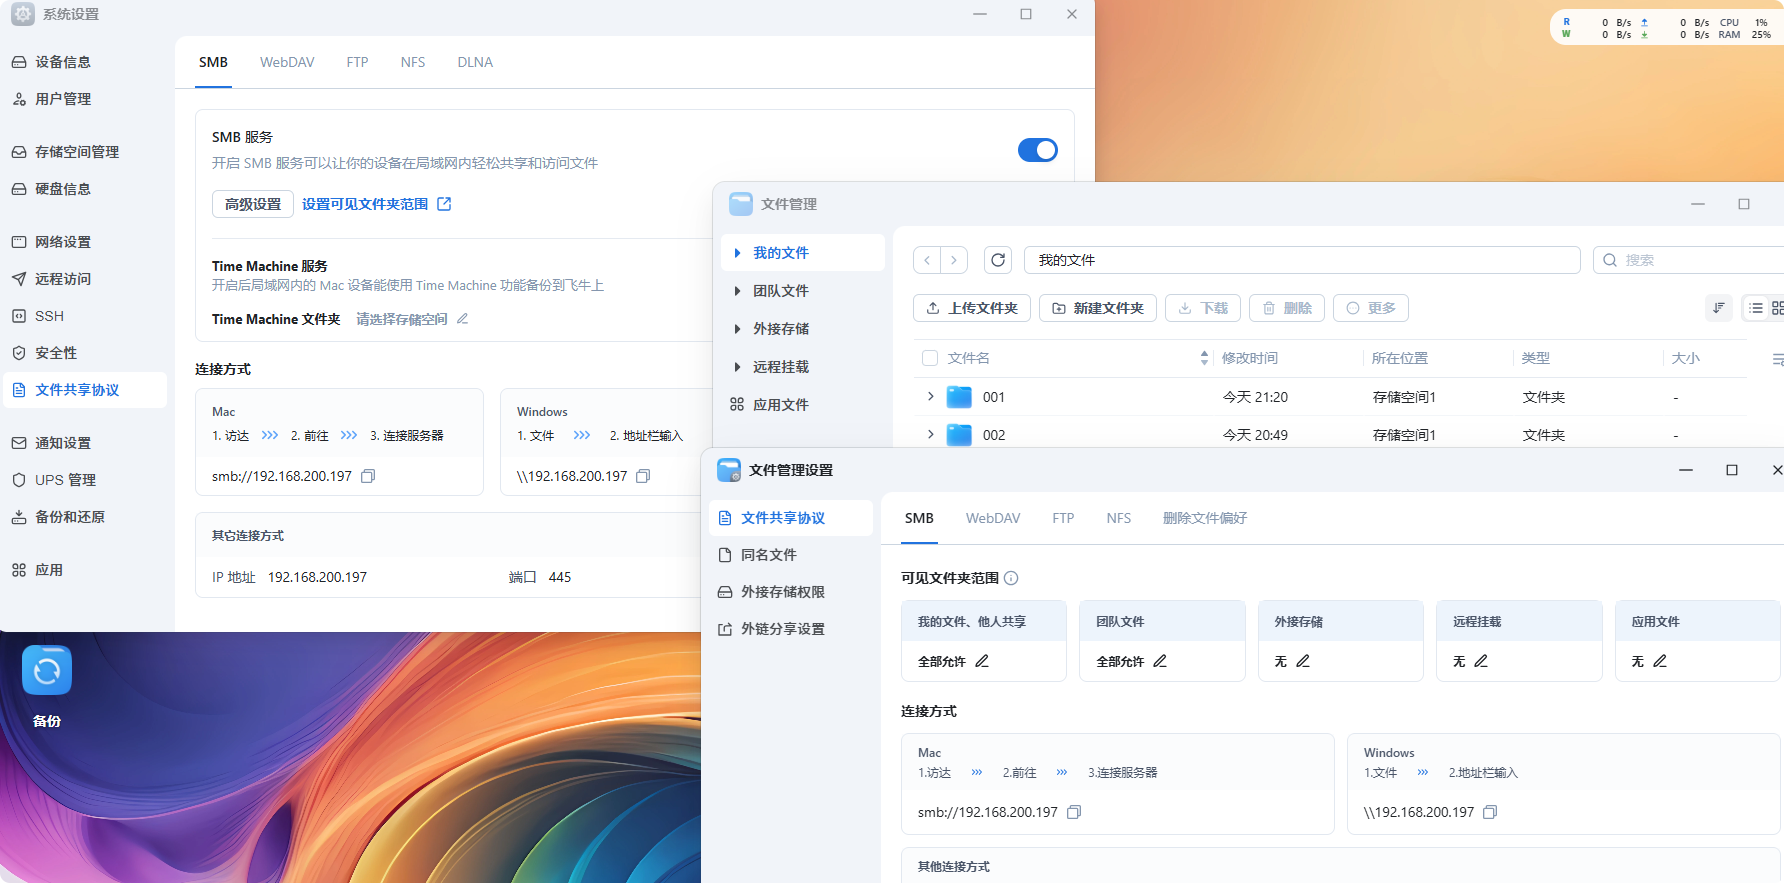Open 网络设置 in System Settings
This screenshot has height=883, width=1784.
click(x=85, y=242)
